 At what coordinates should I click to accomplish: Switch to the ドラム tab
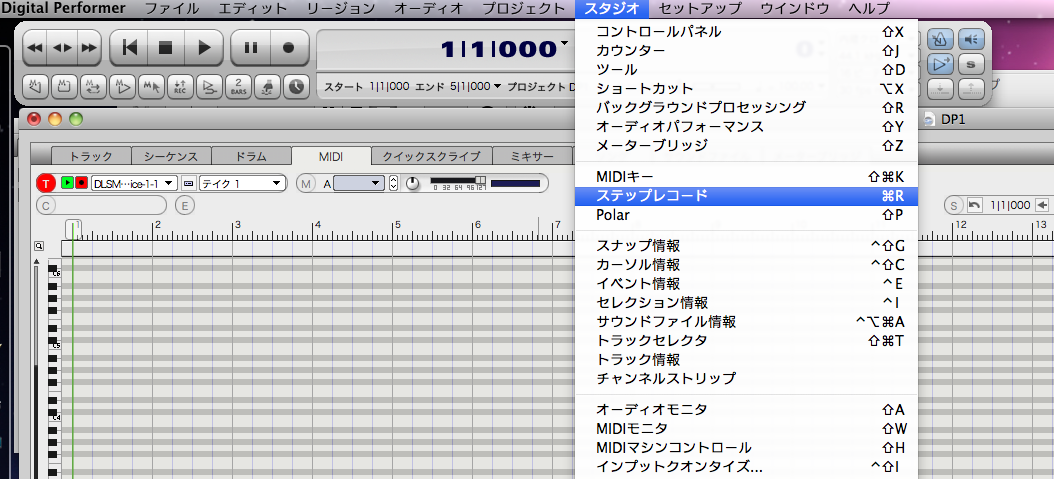251,157
